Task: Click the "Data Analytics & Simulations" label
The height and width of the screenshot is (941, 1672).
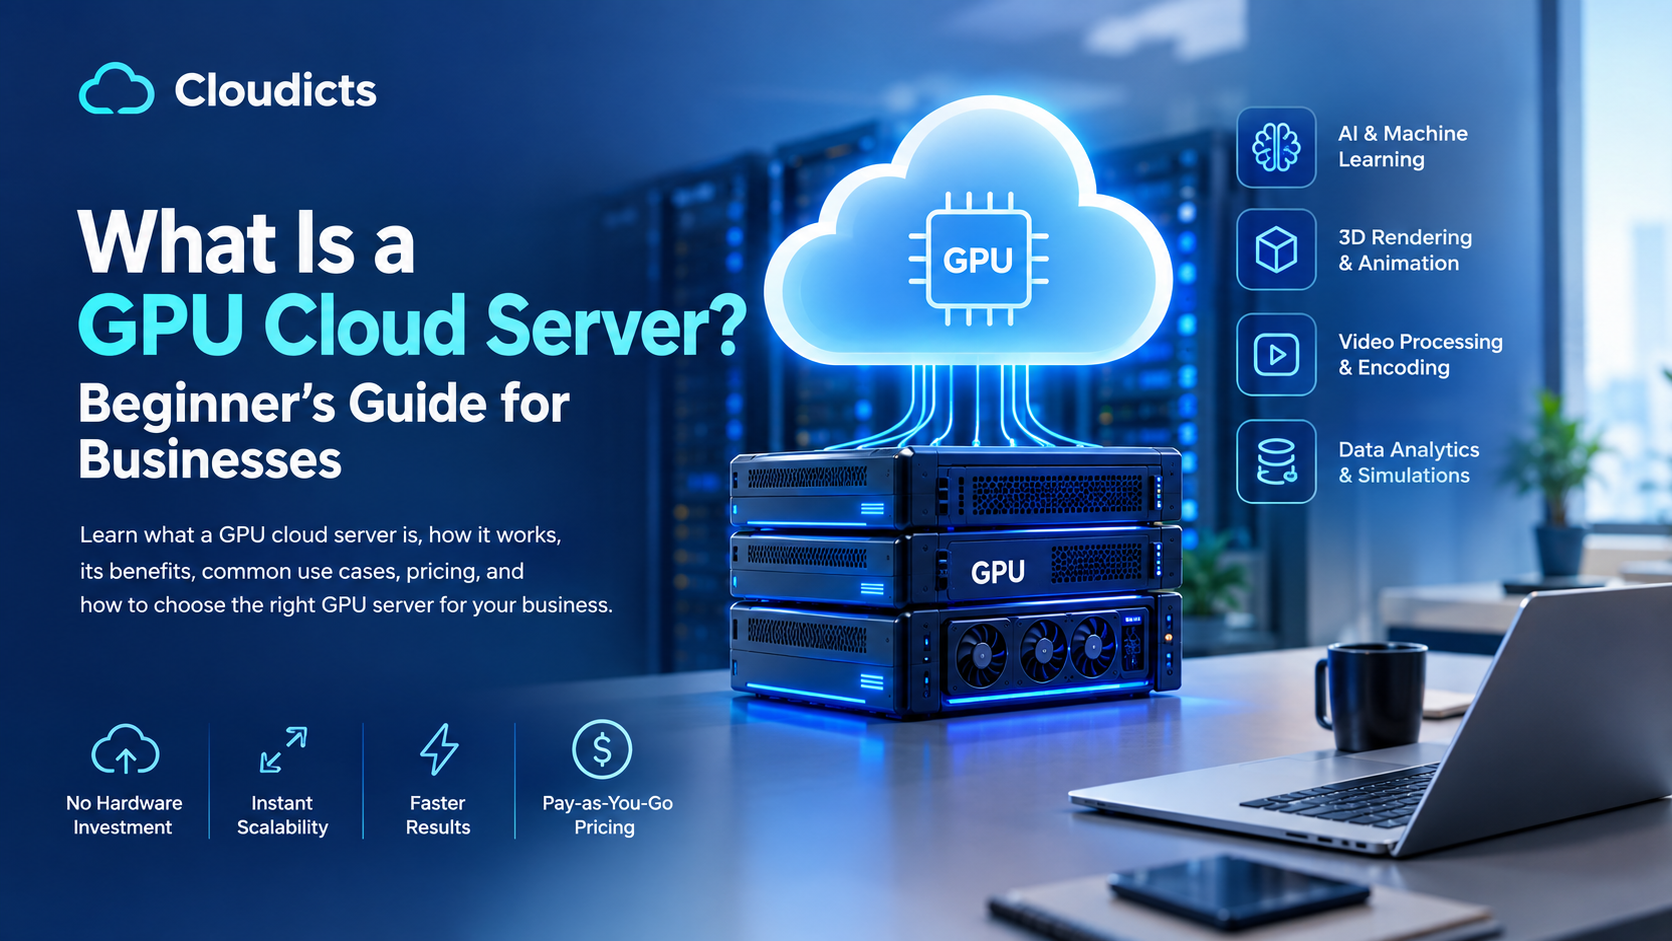Action: coord(1408,462)
